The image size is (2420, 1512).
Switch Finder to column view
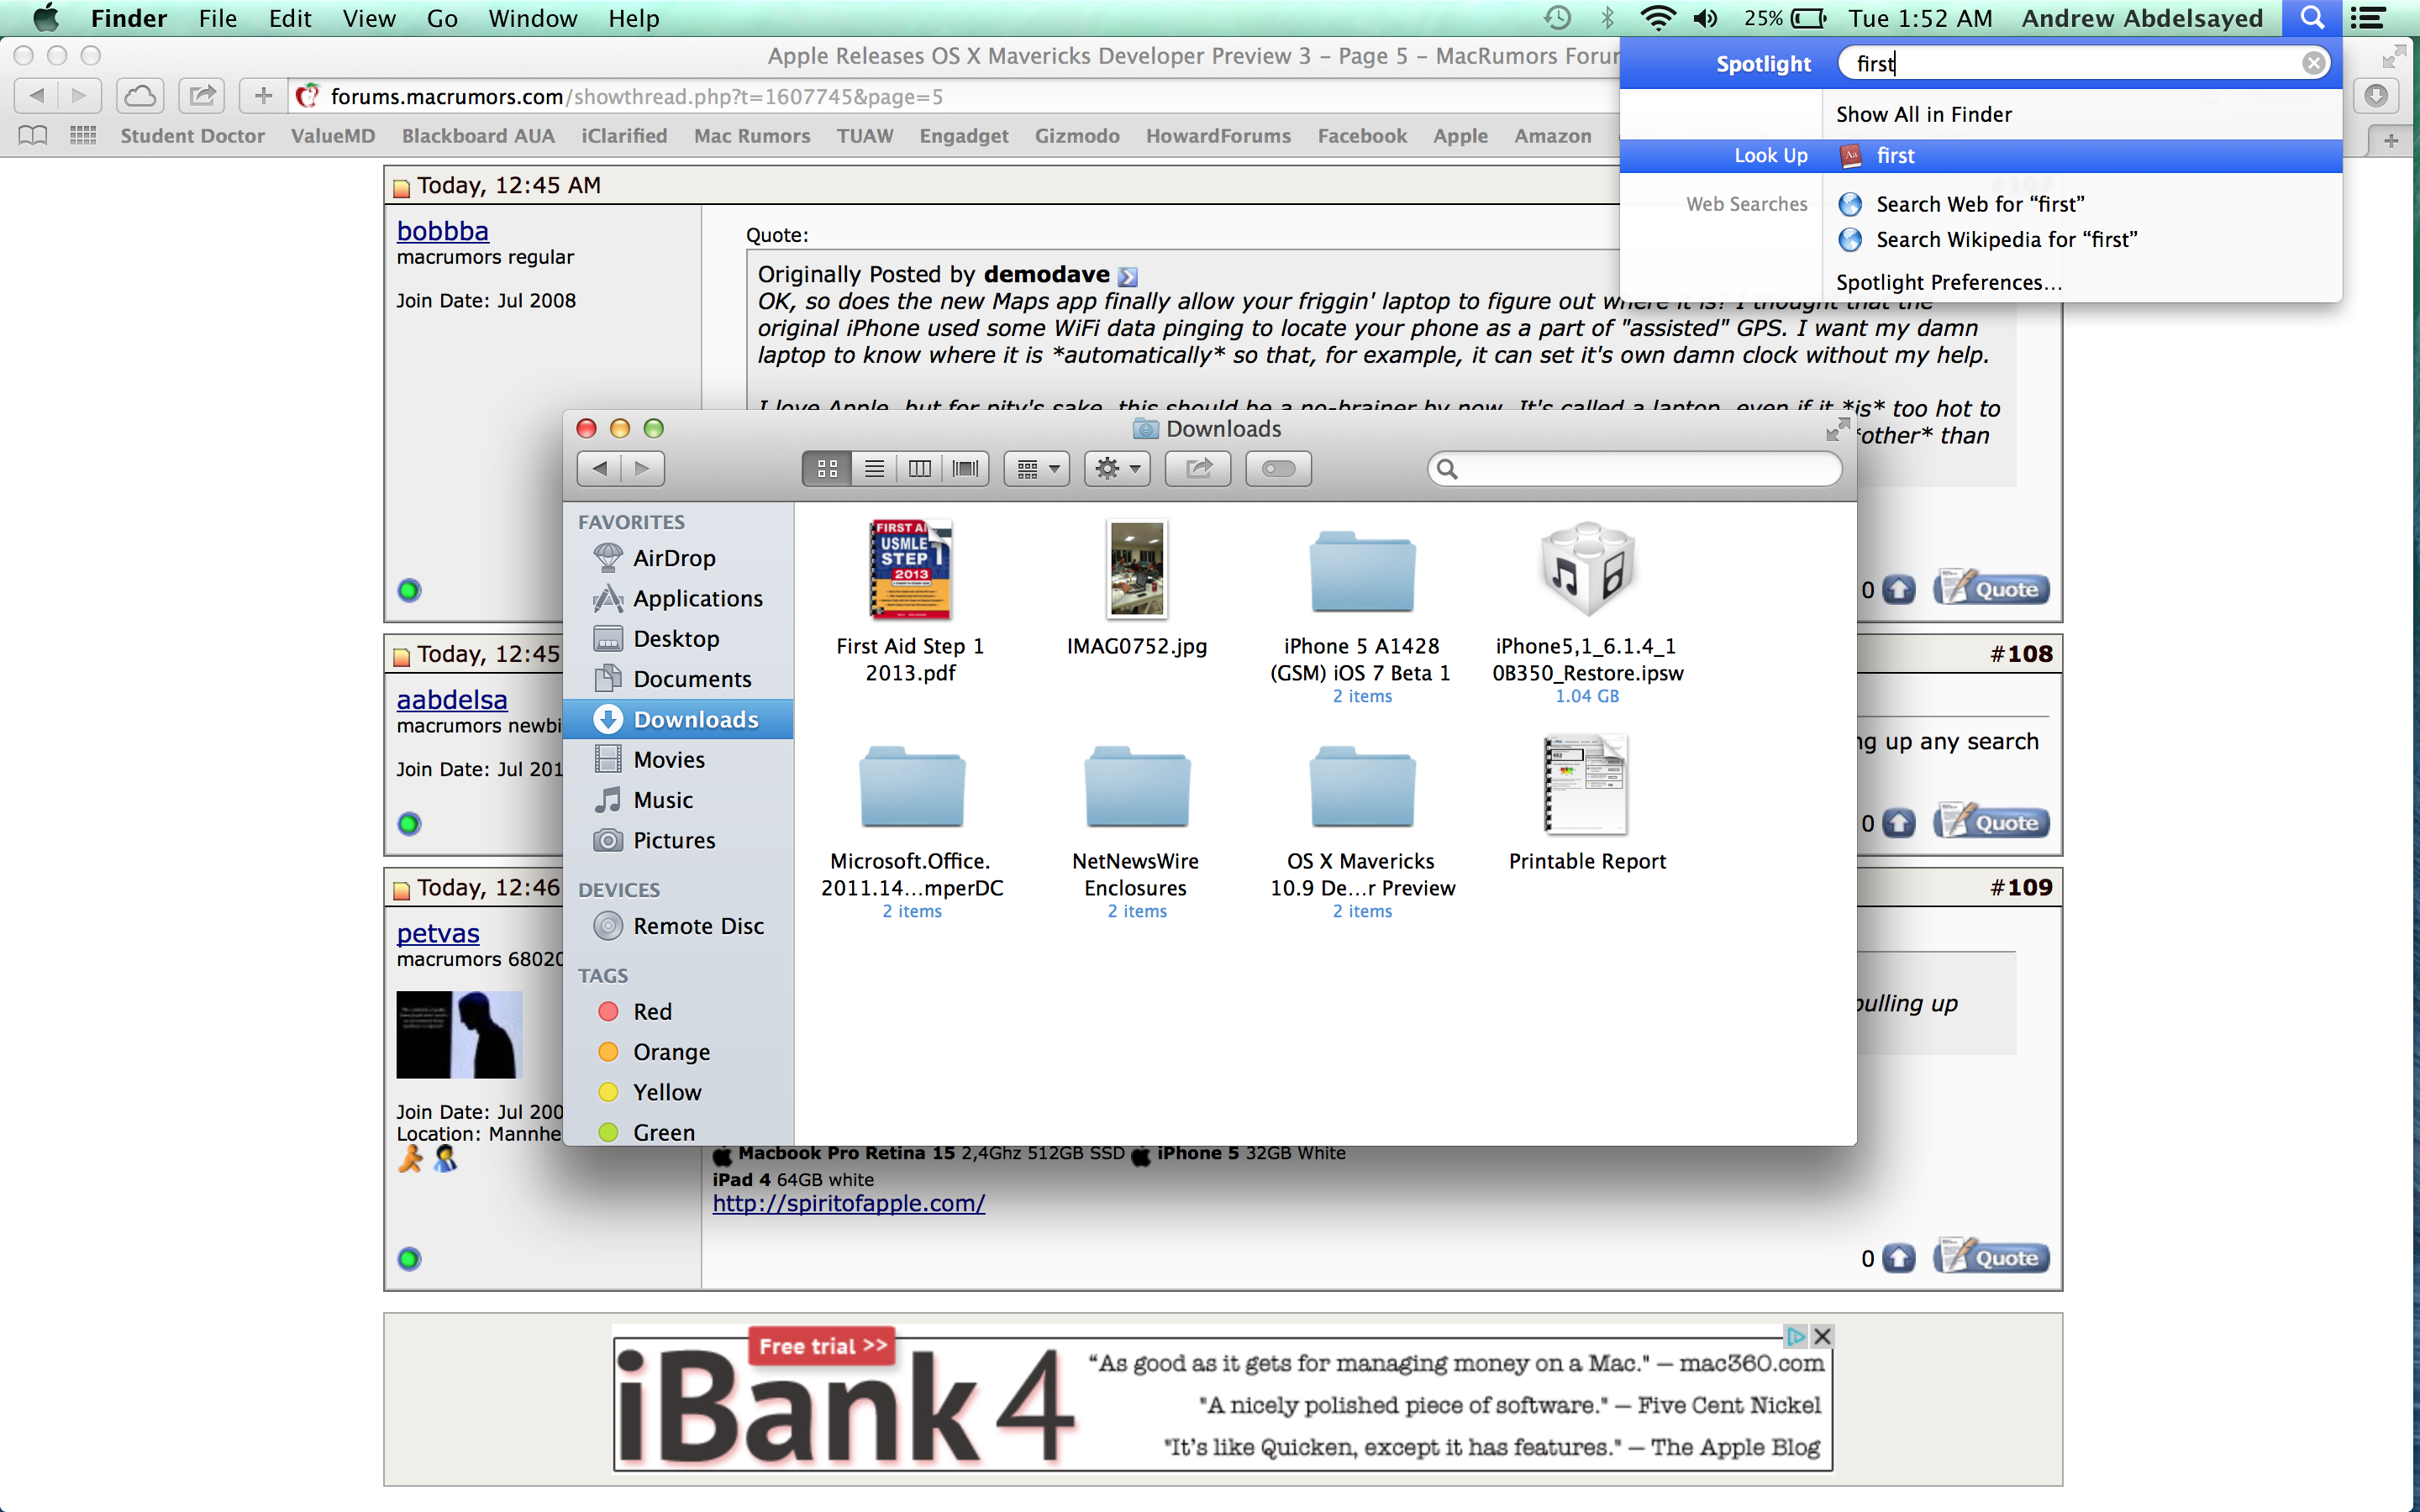pyautogui.click(x=920, y=468)
